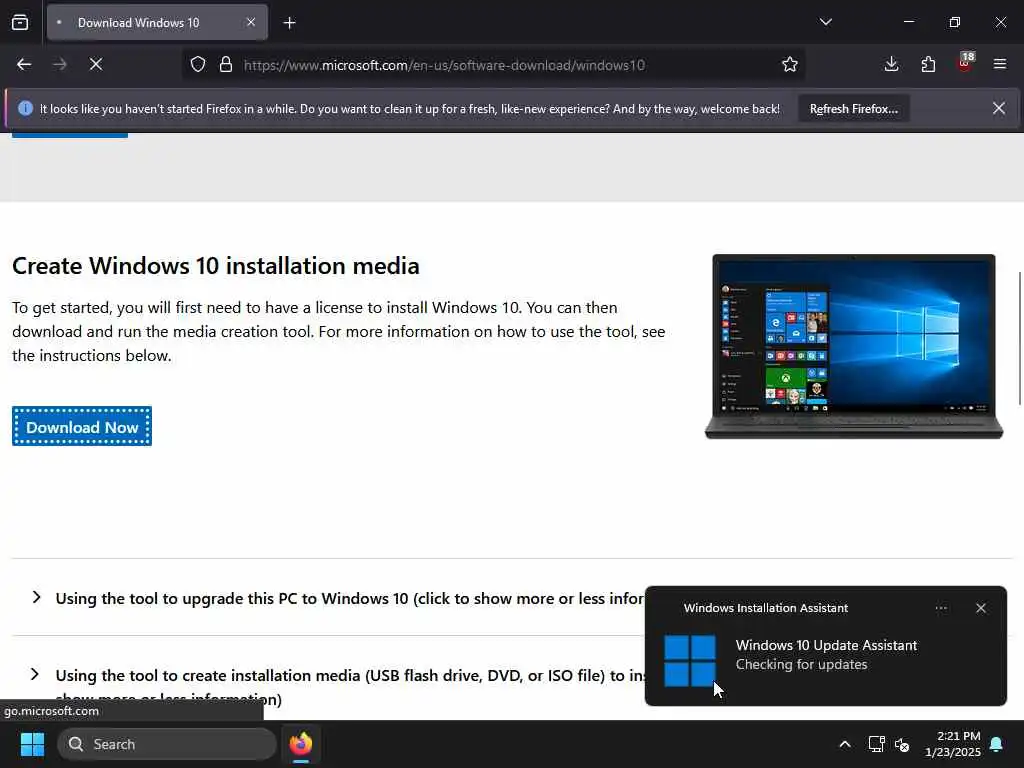Open Firefox View tab list icon
The image size is (1024, 768).
click(20, 22)
